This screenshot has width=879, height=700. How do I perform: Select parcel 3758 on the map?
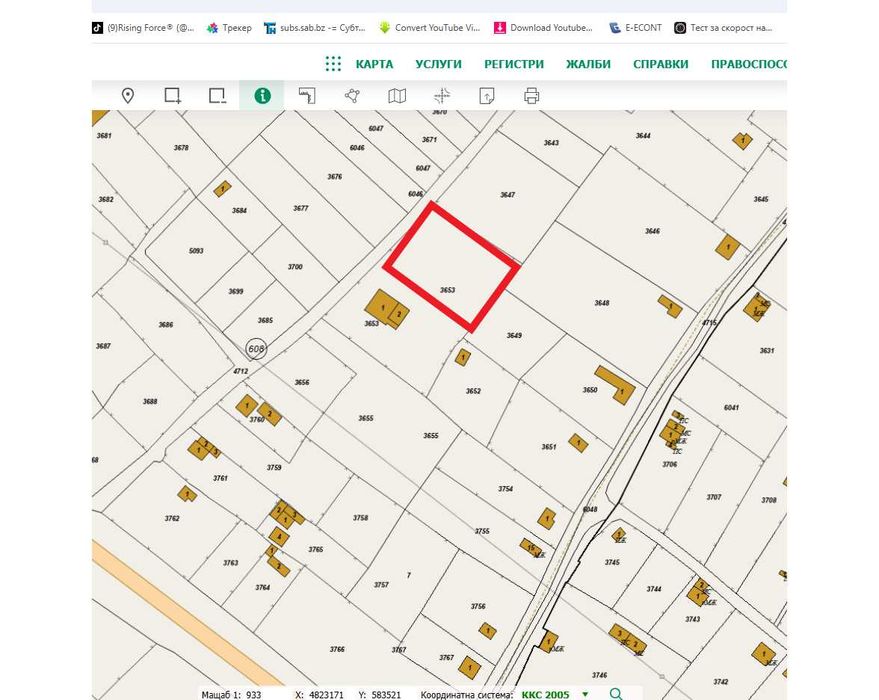[x=360, y=518]
